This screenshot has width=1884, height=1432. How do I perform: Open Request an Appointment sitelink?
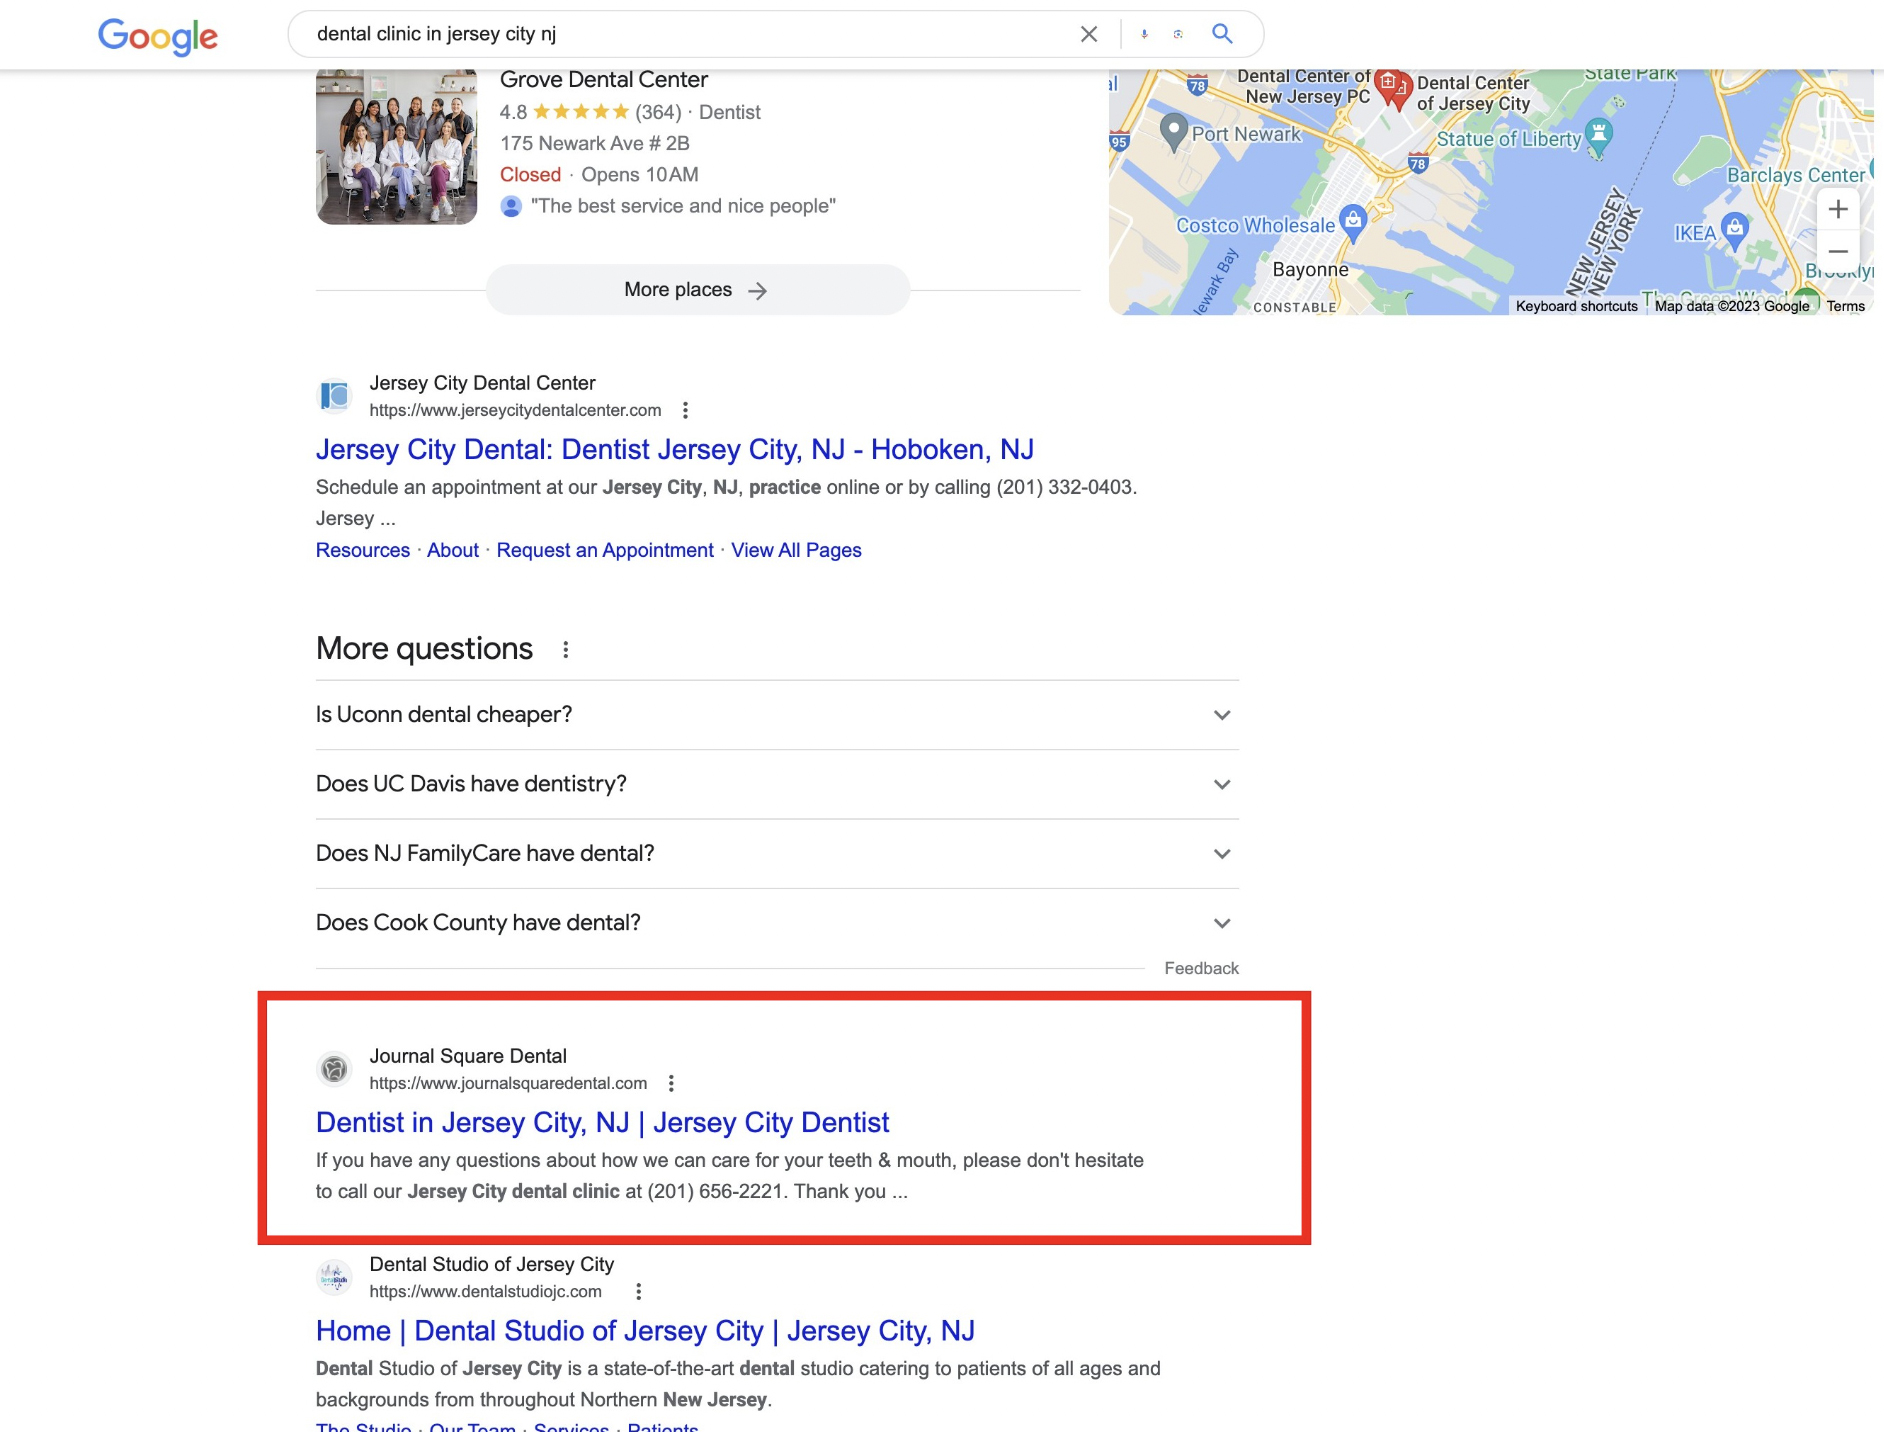pyautogui.click(x=605, y=550)
